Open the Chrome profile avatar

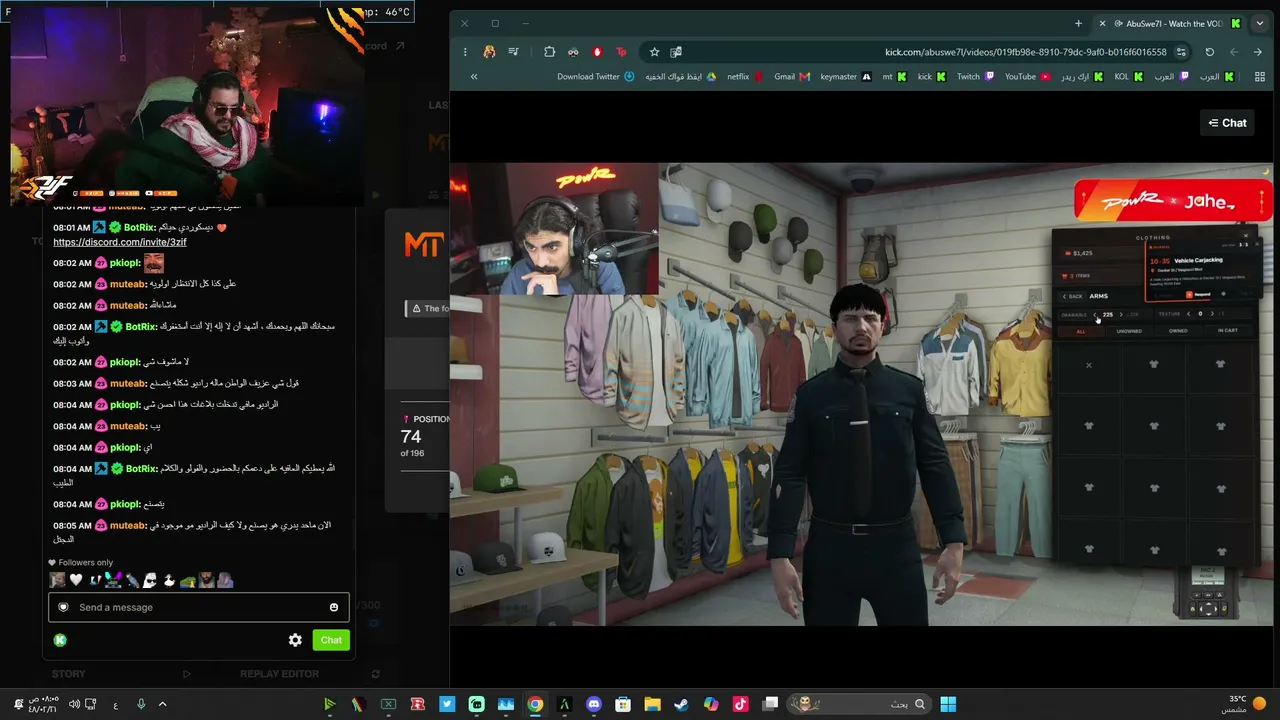click(x=489, y=52)
